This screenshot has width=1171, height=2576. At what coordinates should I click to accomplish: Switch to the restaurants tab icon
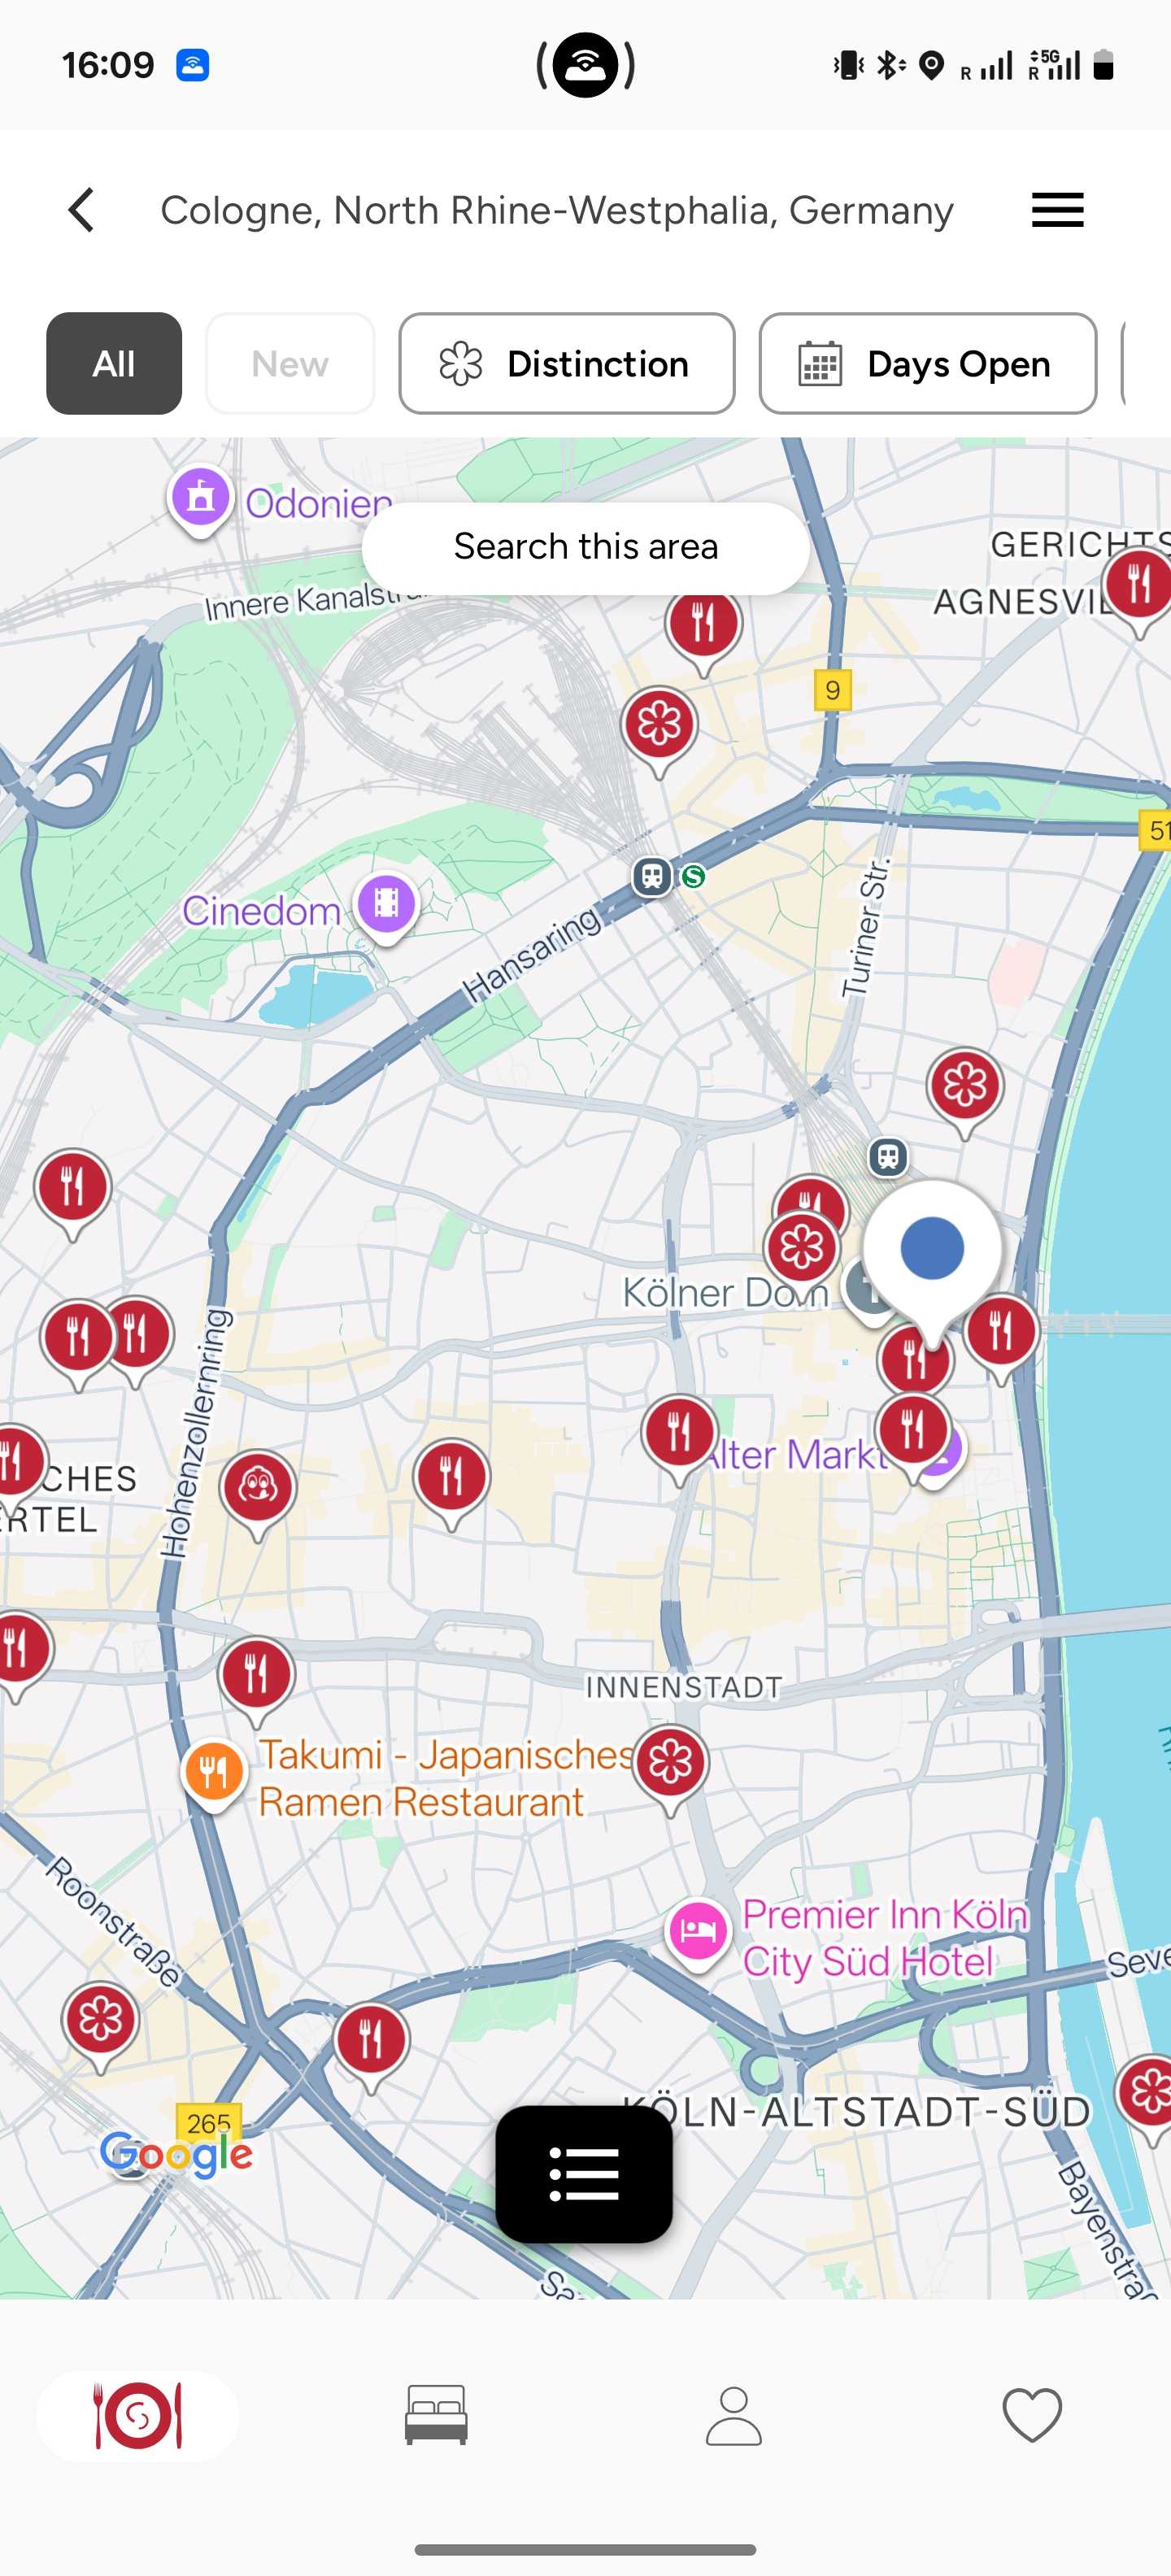click(138, 2414)
